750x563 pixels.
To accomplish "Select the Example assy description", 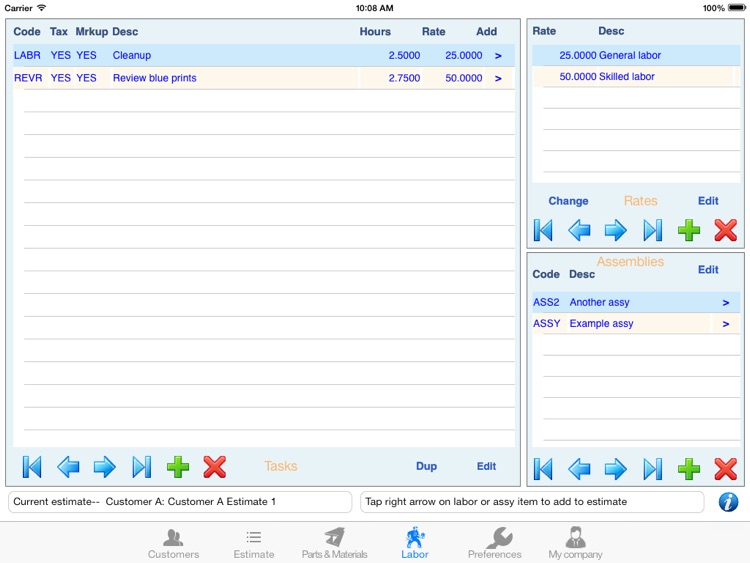I will pyautogui.click(x=601, y=324).
